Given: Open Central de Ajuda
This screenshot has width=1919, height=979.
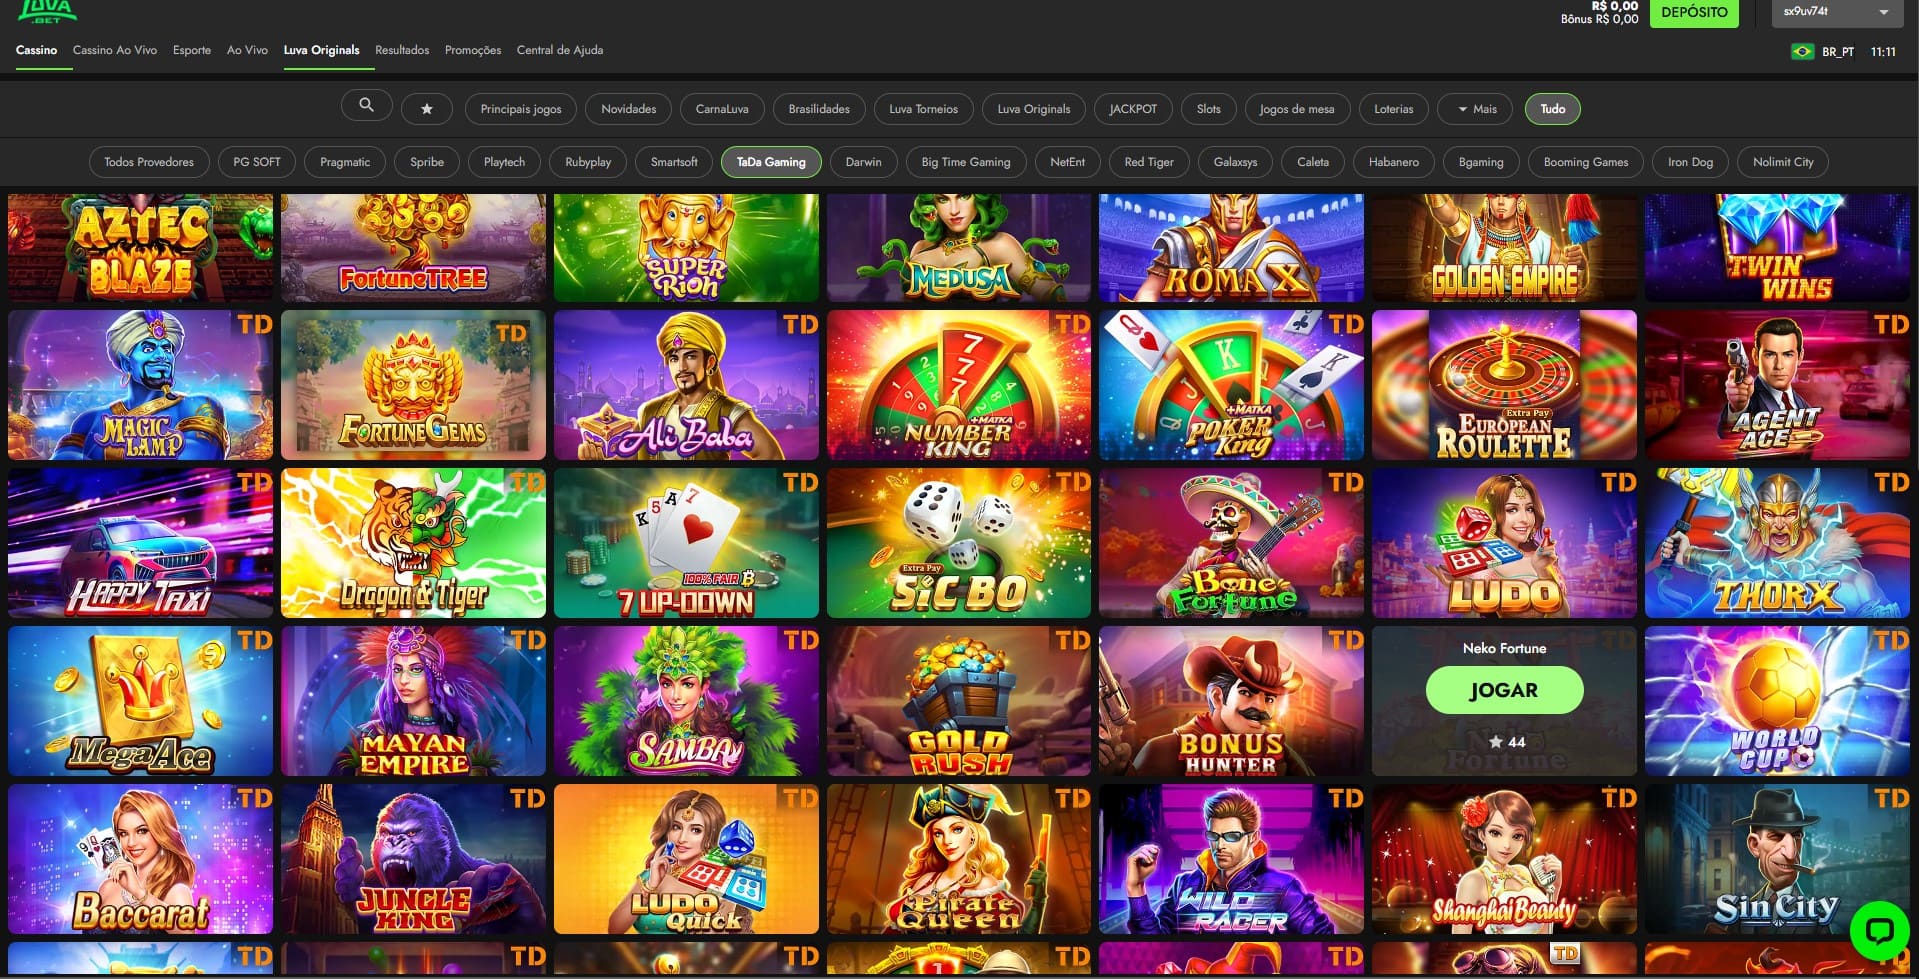Looking at the screenshot, I should coord(560,50).
